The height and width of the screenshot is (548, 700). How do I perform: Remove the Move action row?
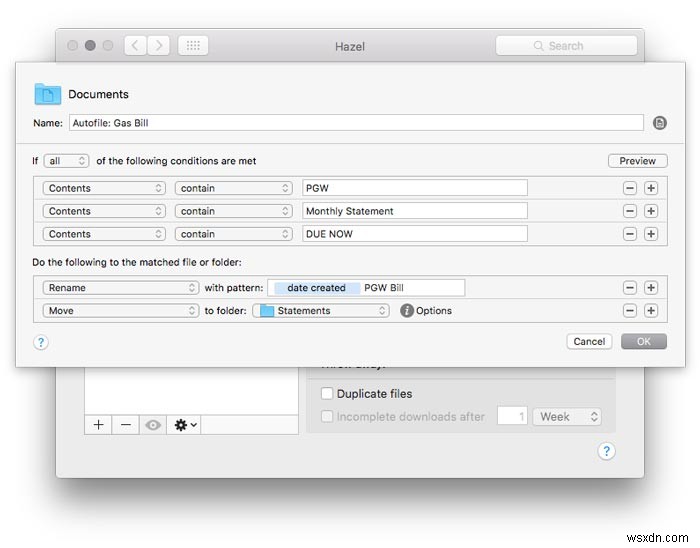(629, 311)
